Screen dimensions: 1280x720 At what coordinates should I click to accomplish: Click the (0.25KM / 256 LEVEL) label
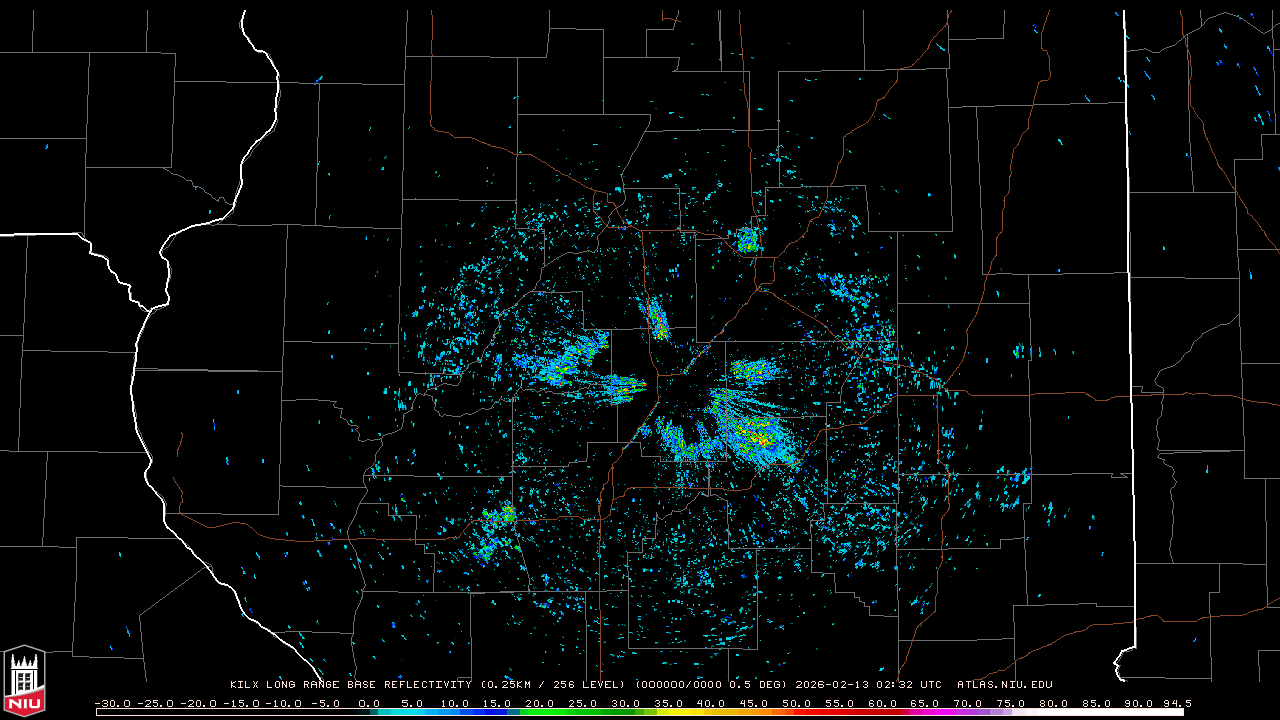(x=554, y=685)
